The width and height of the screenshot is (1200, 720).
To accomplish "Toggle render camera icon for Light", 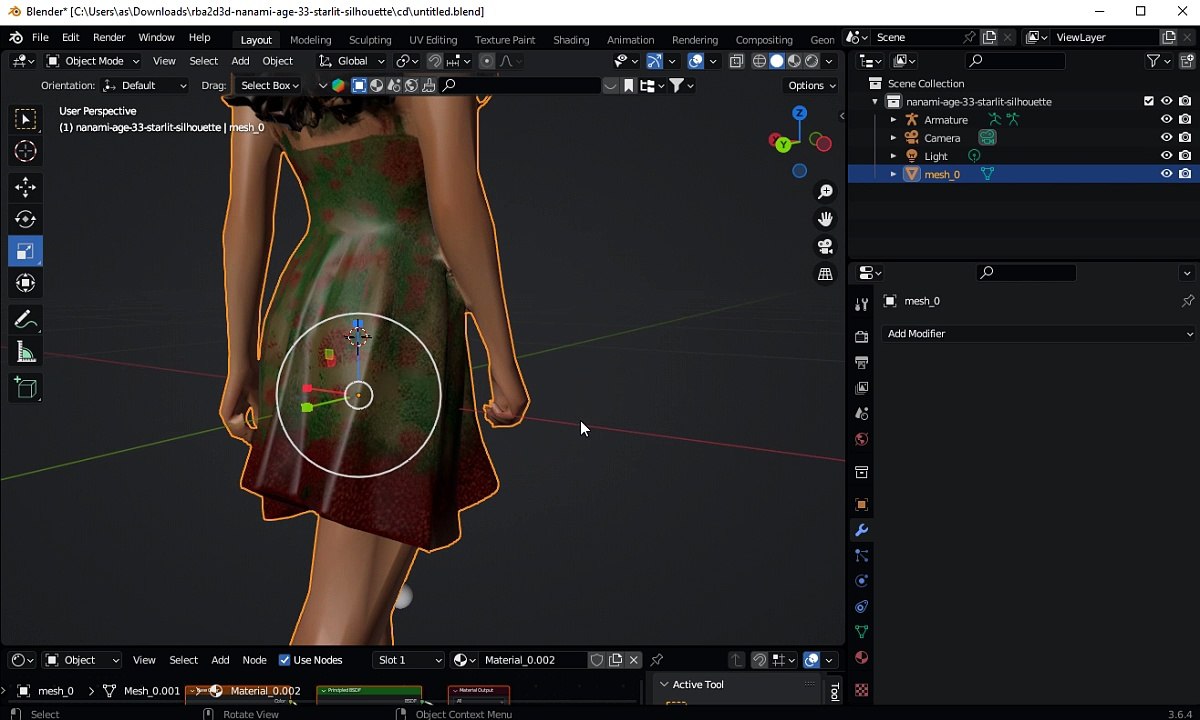I will point(1185,156).
